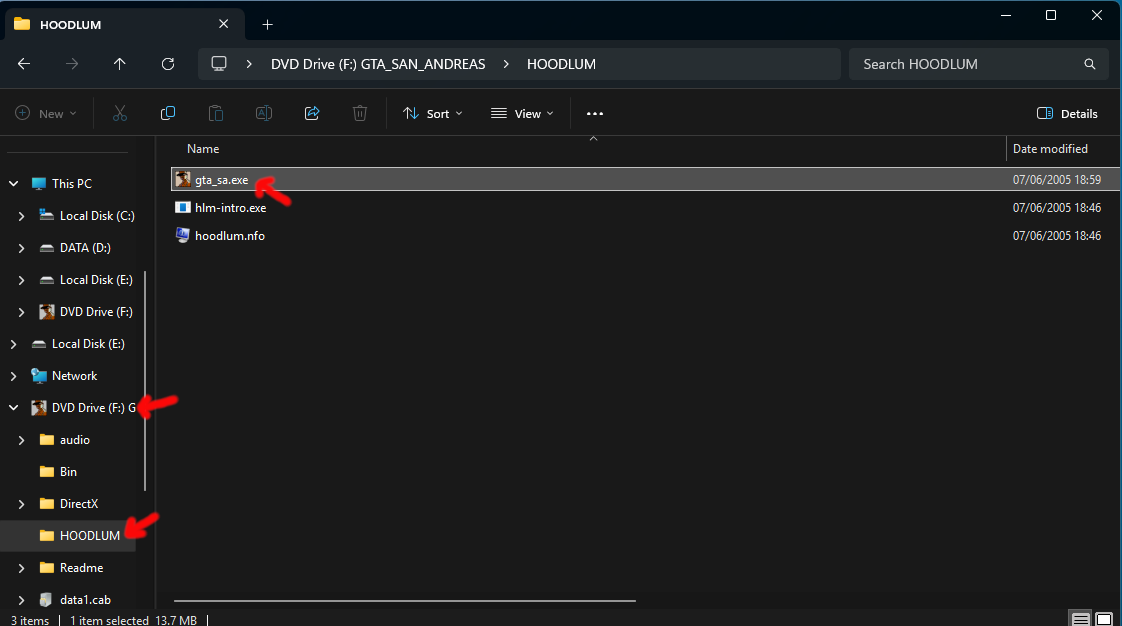Open the New dropdown menu
The image size is (1122, 626).
click(46, 113)
